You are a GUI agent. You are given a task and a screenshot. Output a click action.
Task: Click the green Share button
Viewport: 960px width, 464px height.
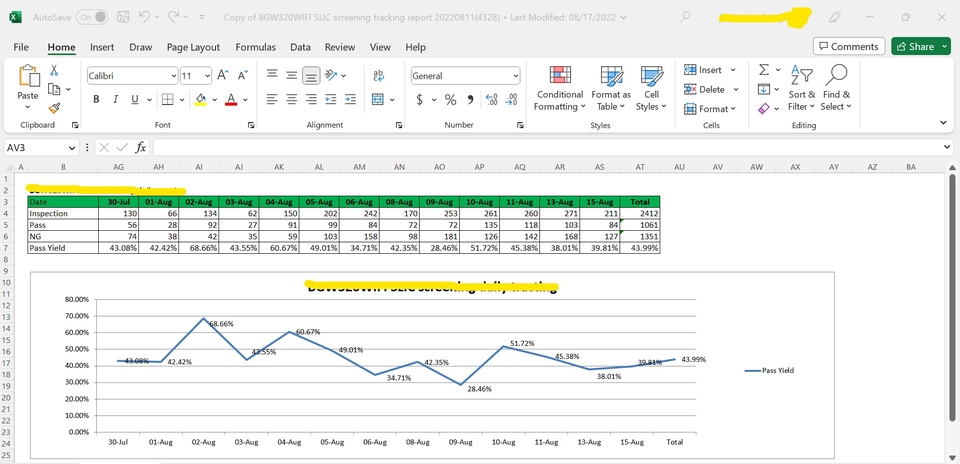click(x=921, y=47)
